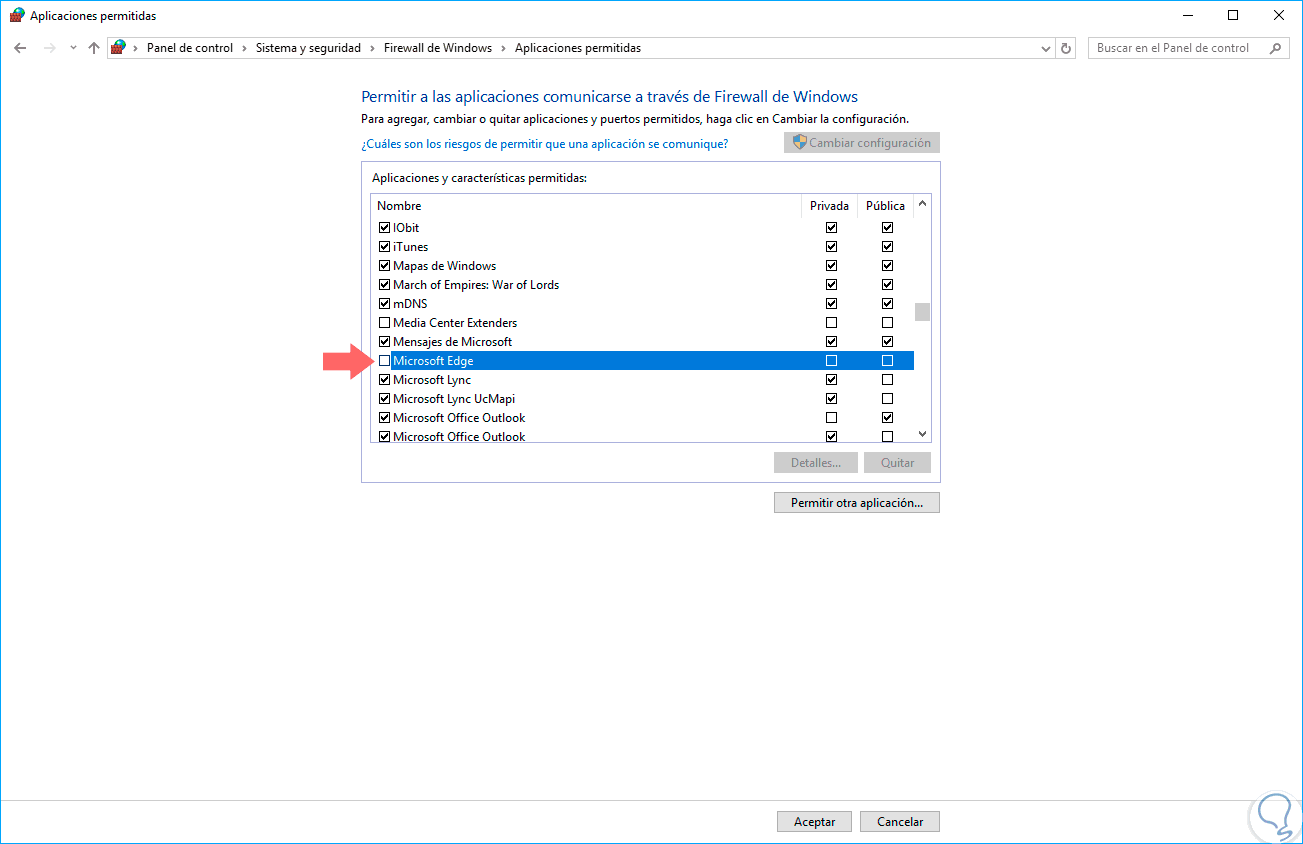Expand the chevron after Sistema y seguridad

click(x=373, y=48)
